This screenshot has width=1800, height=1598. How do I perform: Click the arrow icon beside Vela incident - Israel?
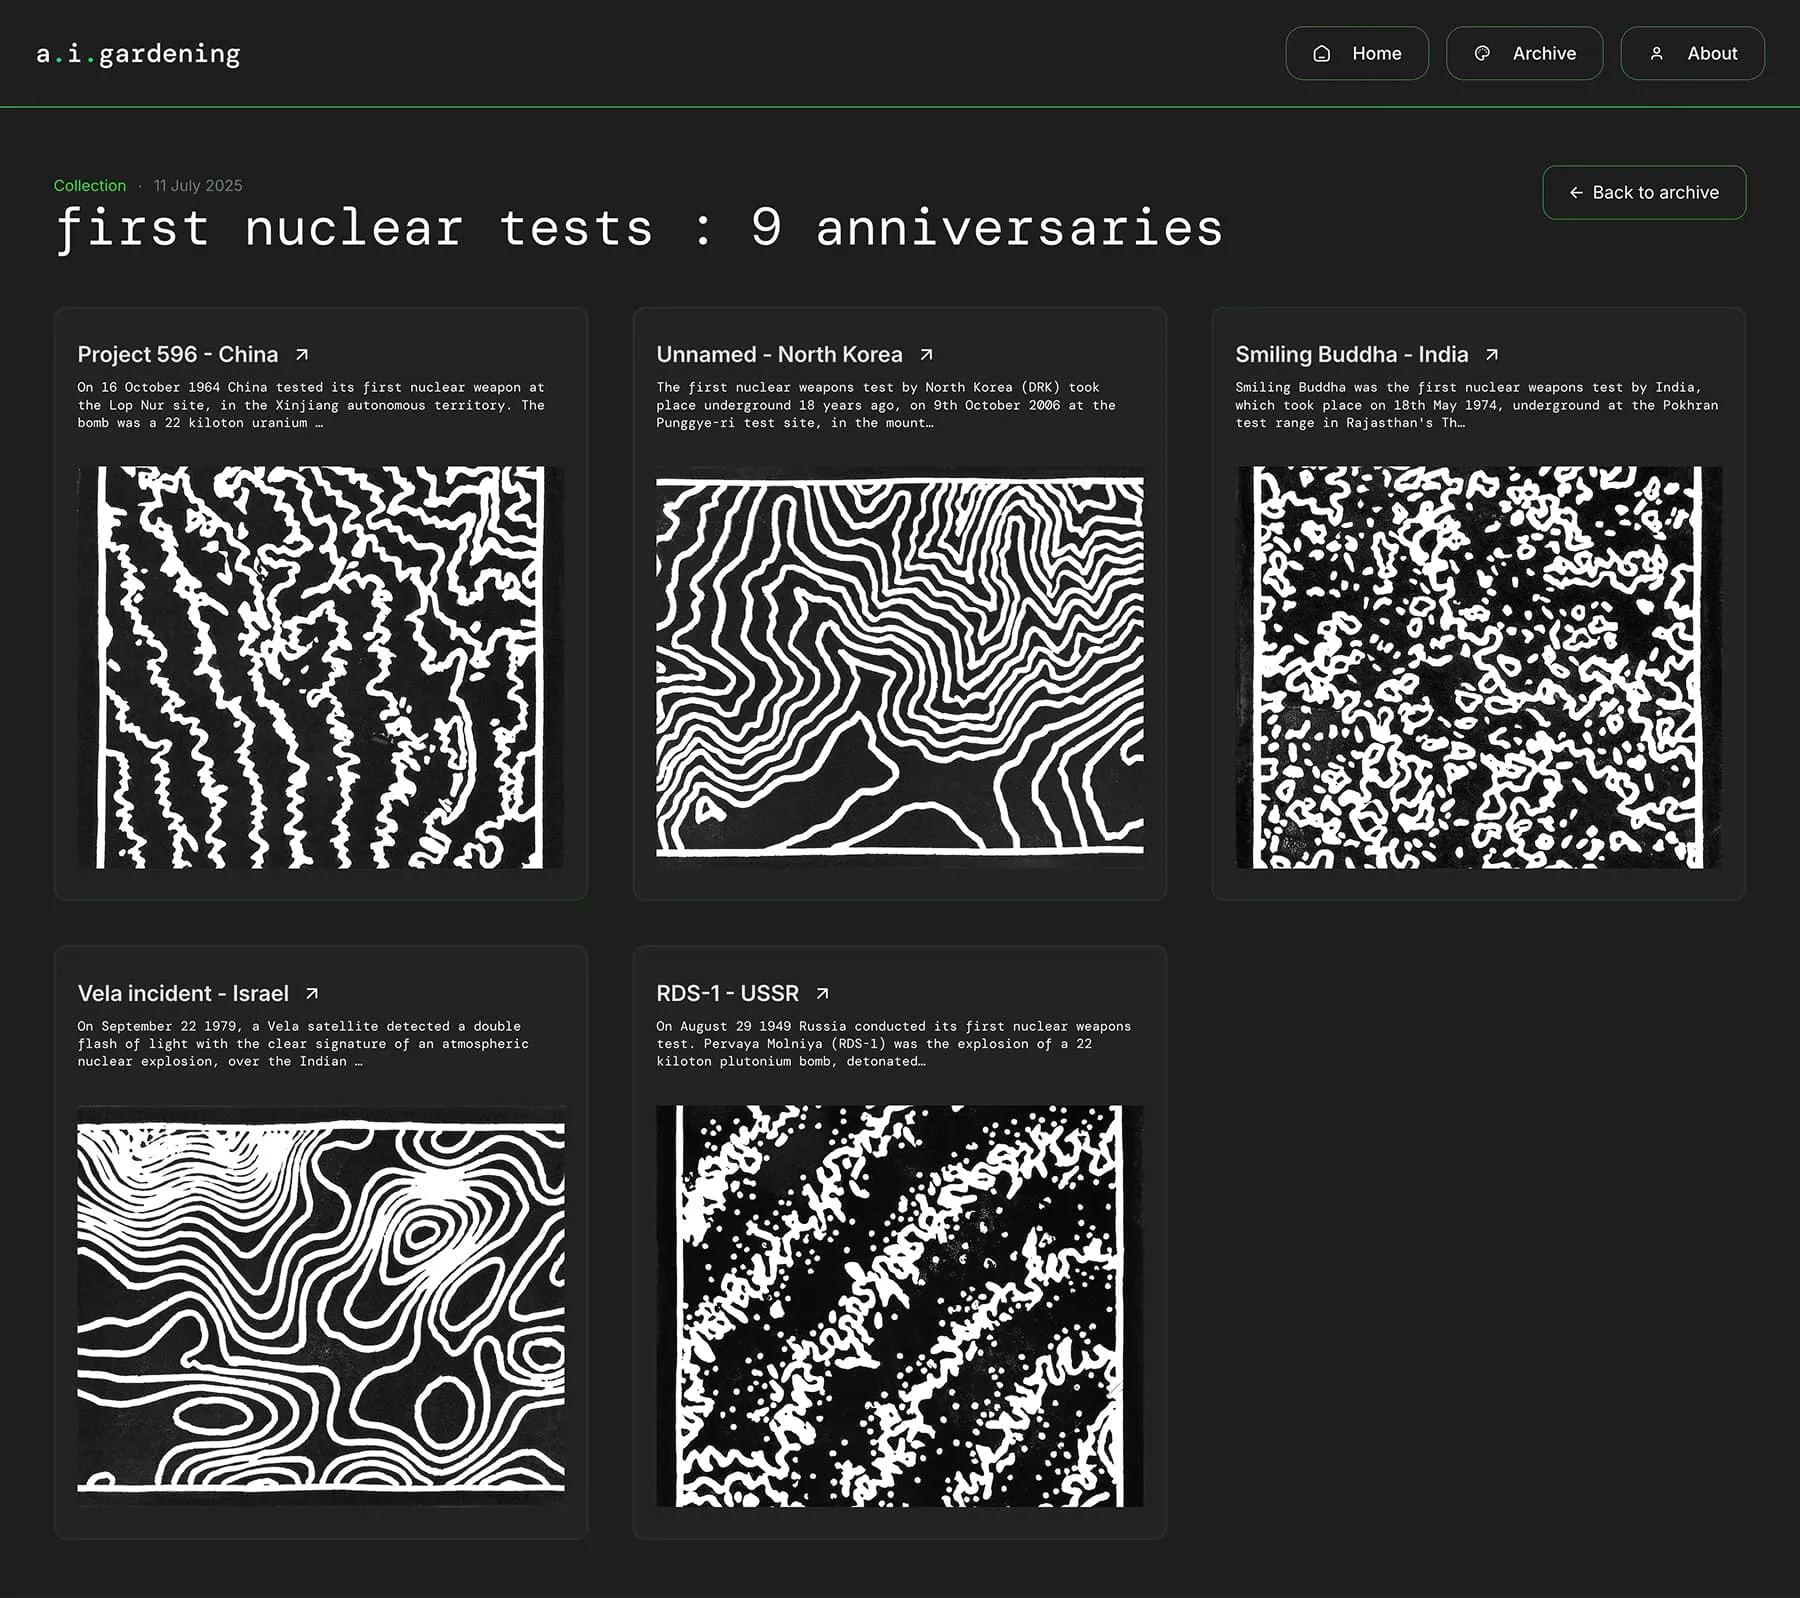point(312,994)
